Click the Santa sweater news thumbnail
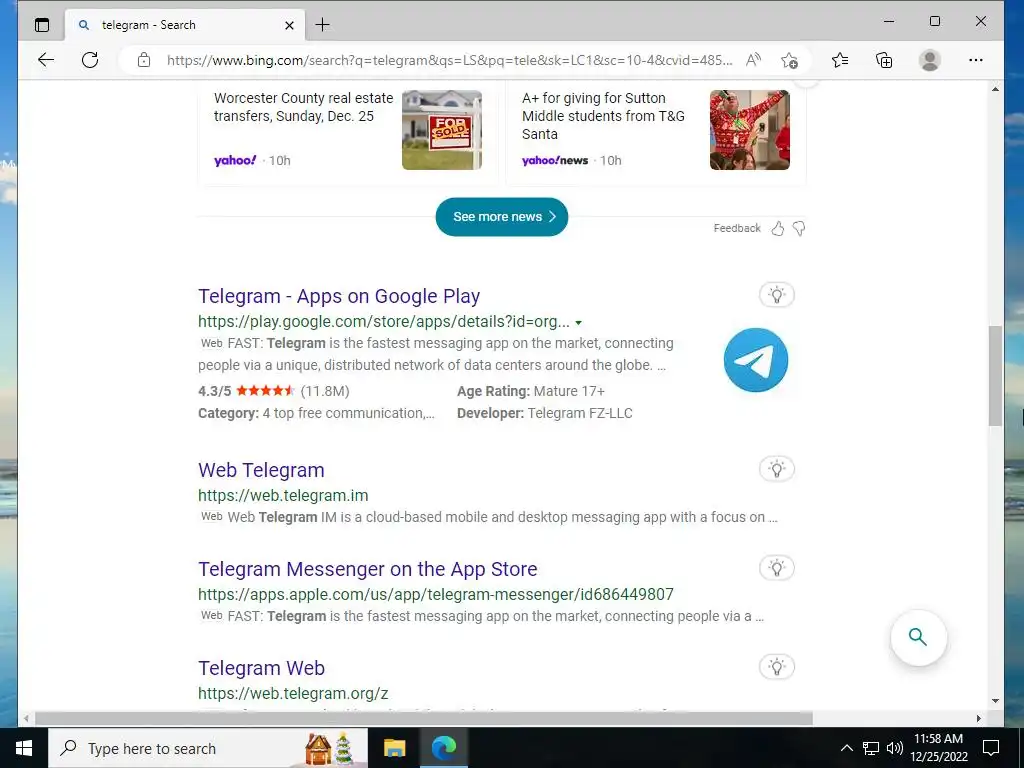Screen dimensions: 1024x768 coord(750,130)
